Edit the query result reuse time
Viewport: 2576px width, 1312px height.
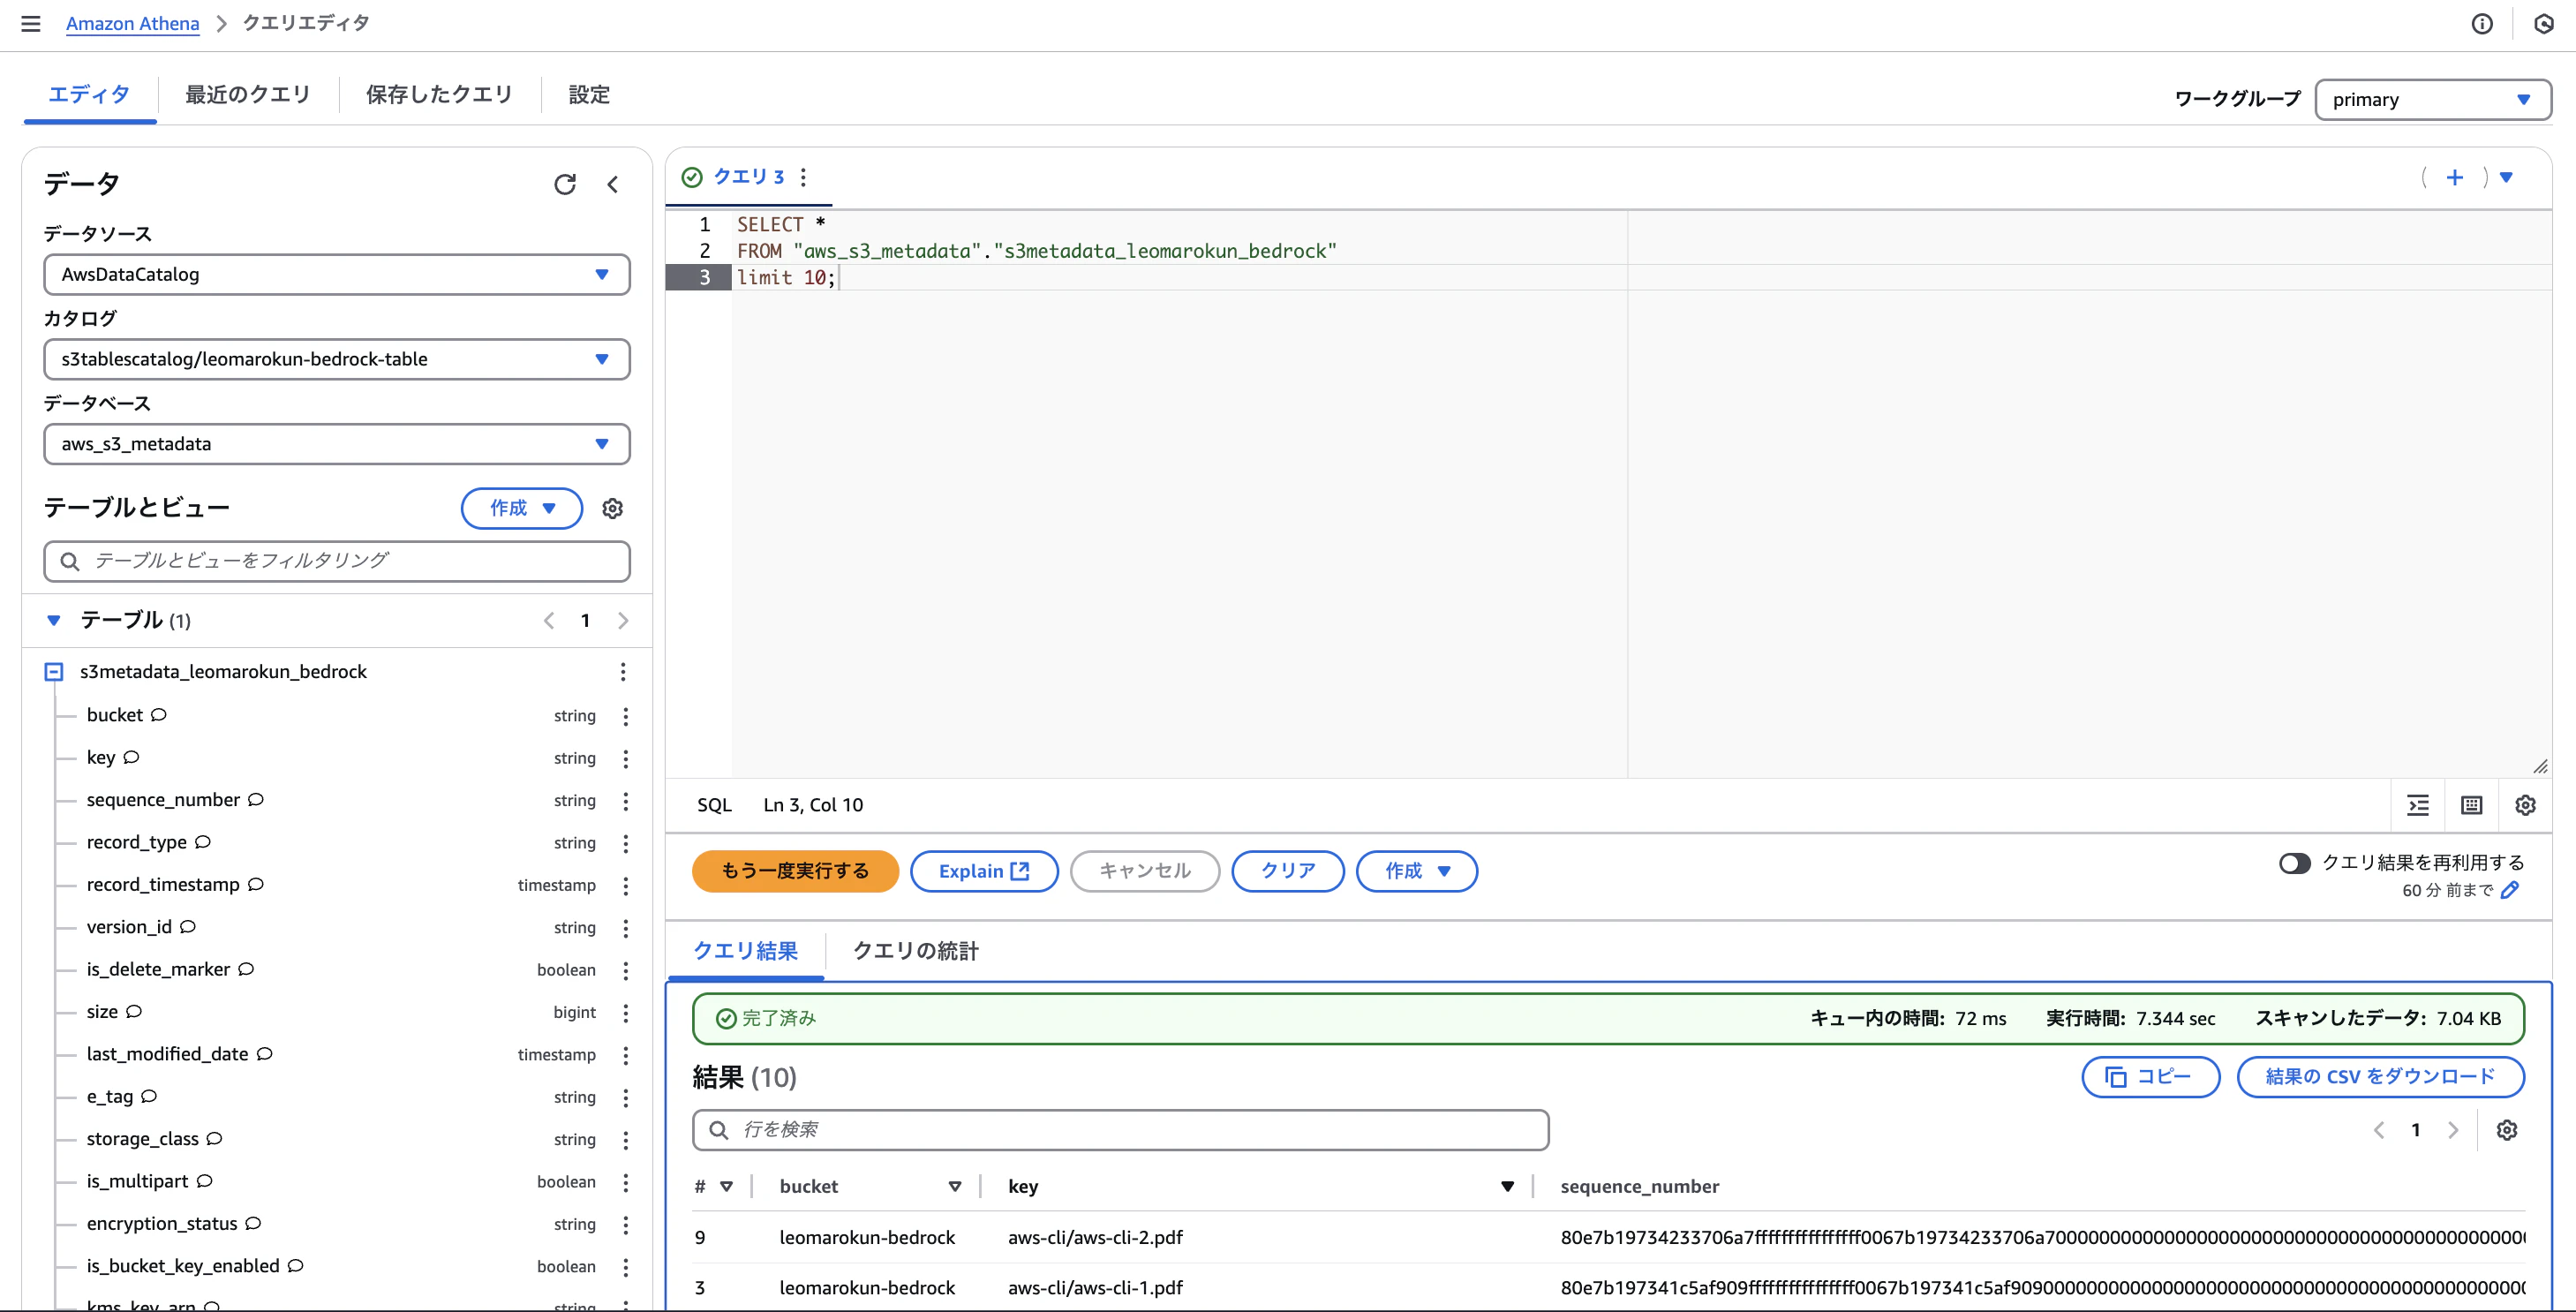[2510, 890]
